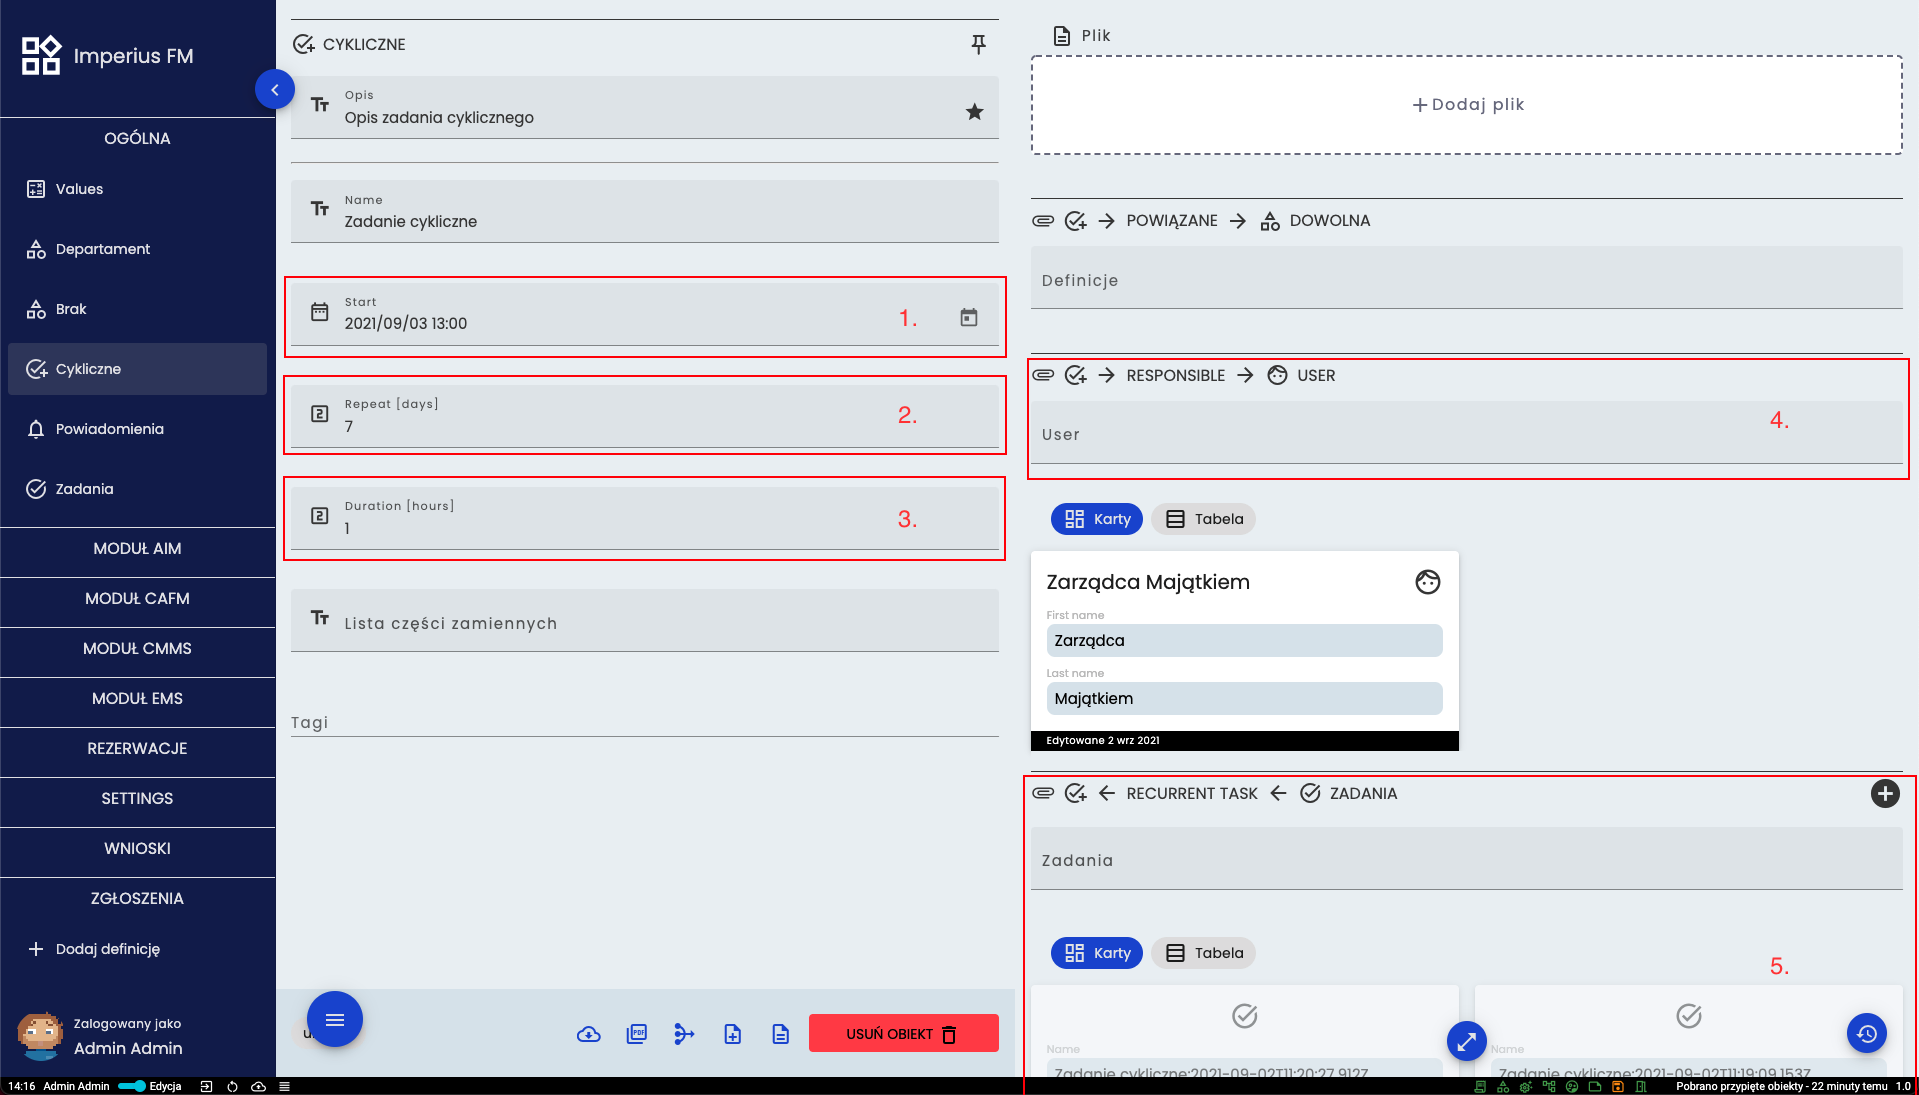This screenshot has width=1919, height=1095.
Task: Click the Start date field 2021/09/03 13:00
Action: coord(644,315)
